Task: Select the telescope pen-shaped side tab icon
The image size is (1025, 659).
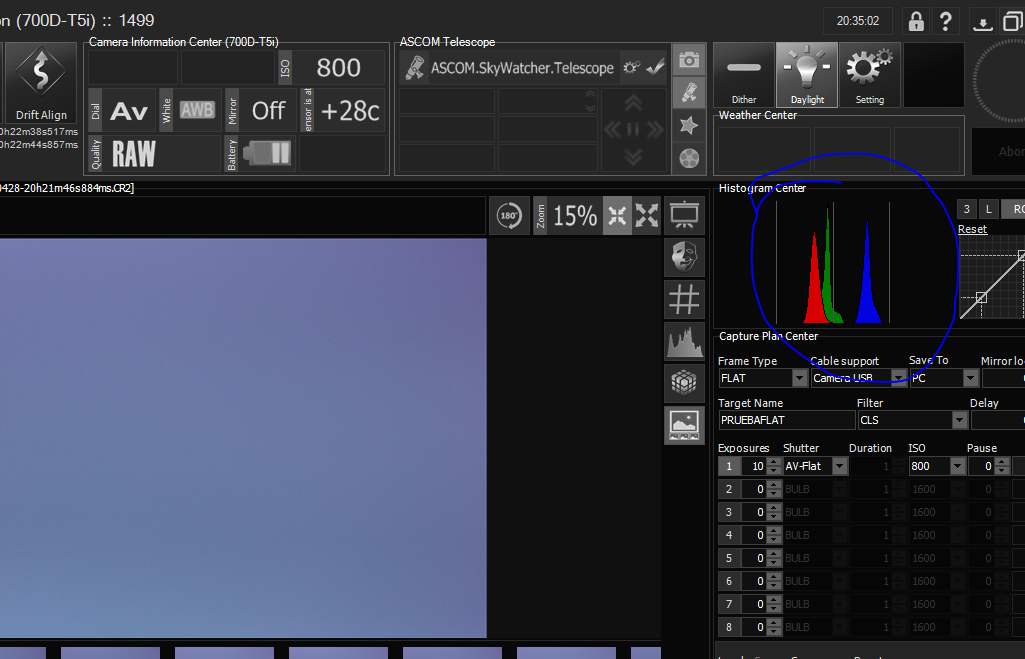Action: (689, 93)
